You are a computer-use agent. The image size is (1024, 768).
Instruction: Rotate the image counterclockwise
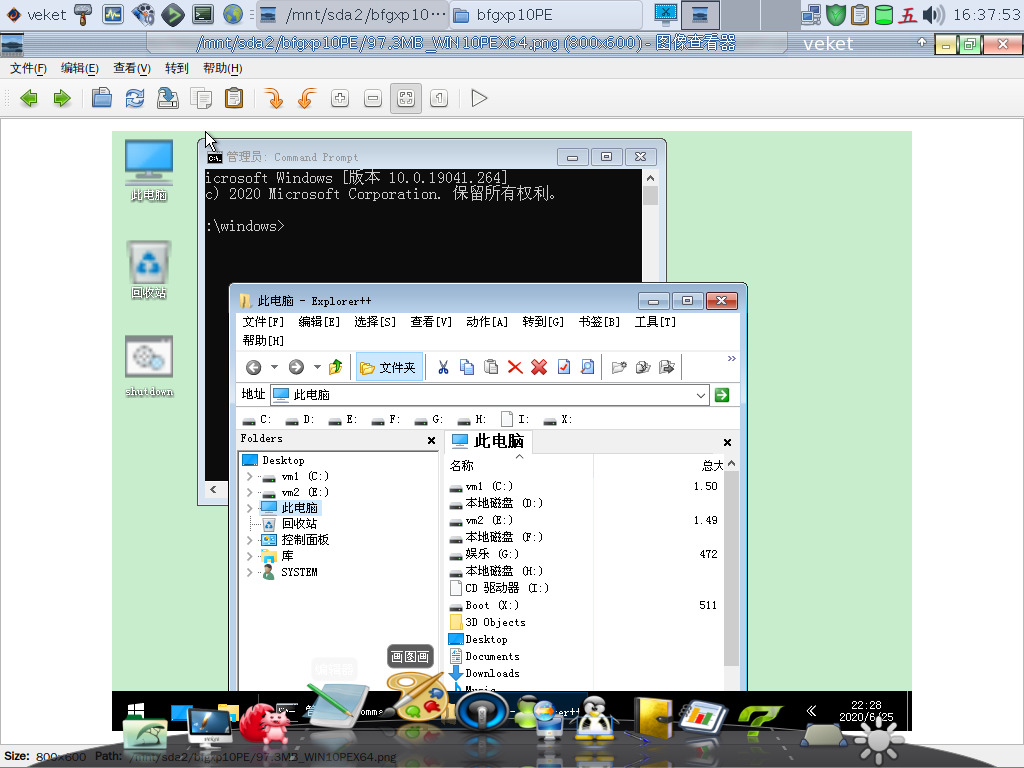click(x=307, y=99)
